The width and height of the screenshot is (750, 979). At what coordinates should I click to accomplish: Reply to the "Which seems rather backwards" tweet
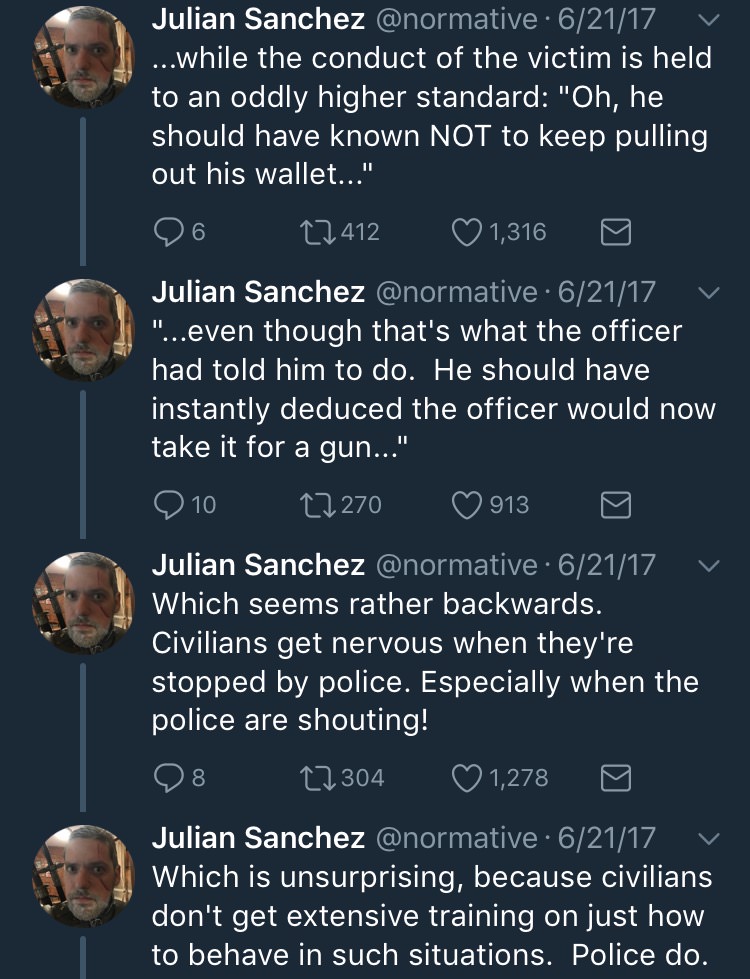pyautogui.click(x=167, y=778)
